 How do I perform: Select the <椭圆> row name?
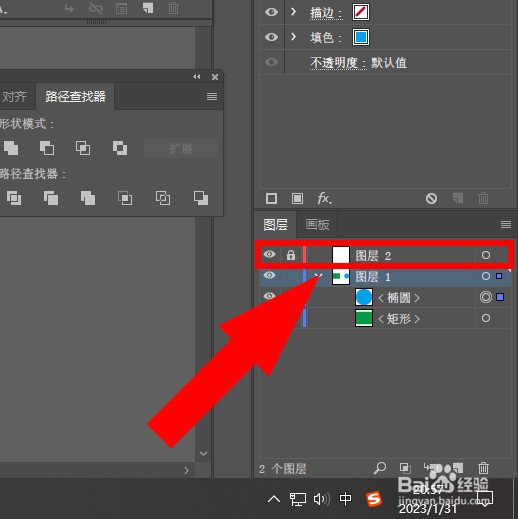coord(399,298)
